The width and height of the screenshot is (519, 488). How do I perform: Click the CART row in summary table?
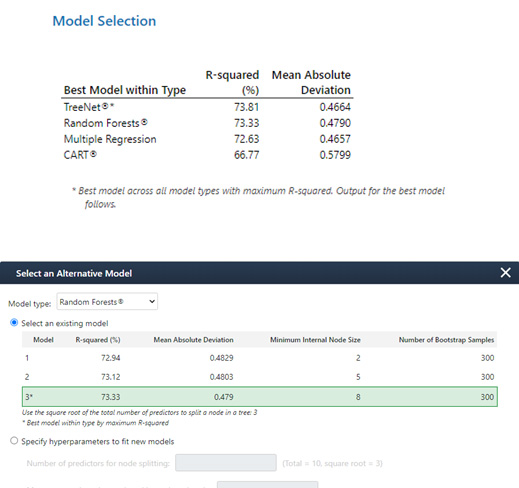pos(207,155)
